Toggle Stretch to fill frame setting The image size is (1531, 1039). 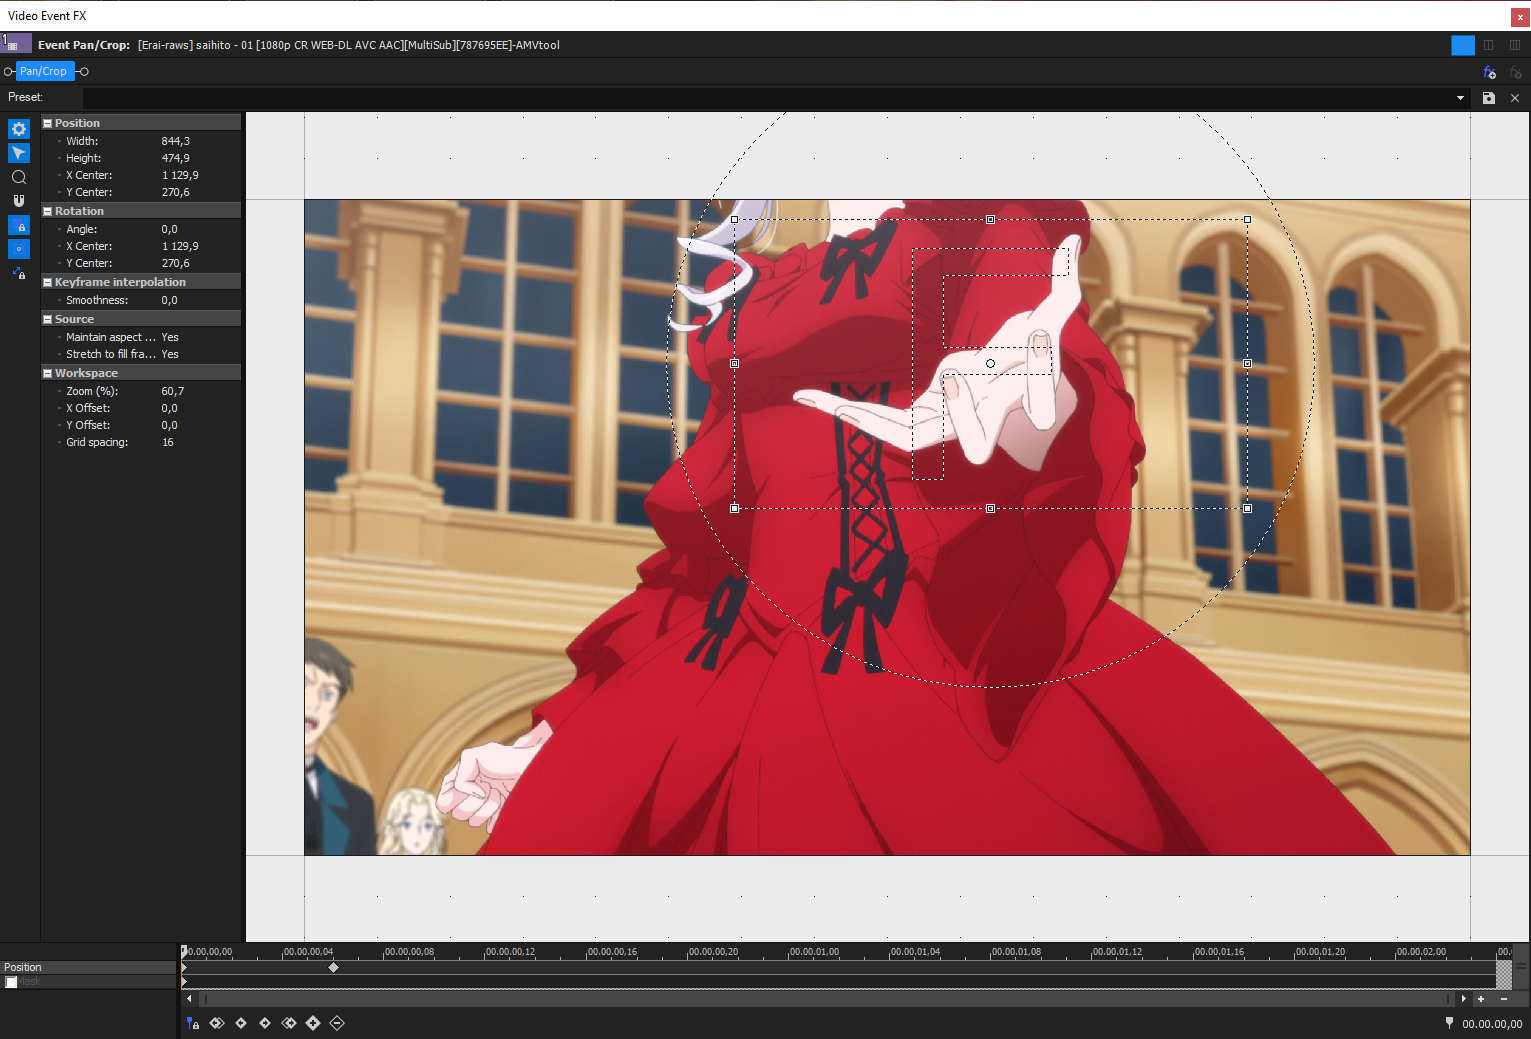[170, 354]
